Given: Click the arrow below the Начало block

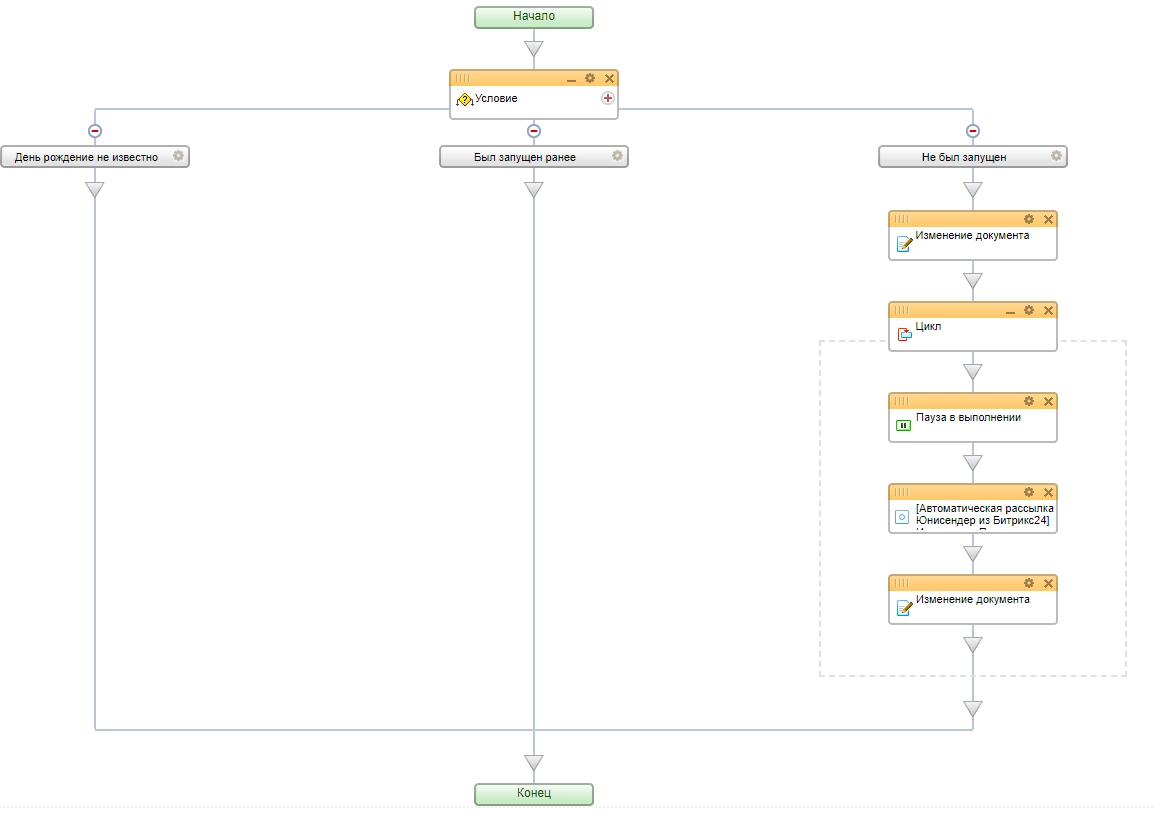Looking at the screenshot, I should pyautogui.click(x=534, y=48).
